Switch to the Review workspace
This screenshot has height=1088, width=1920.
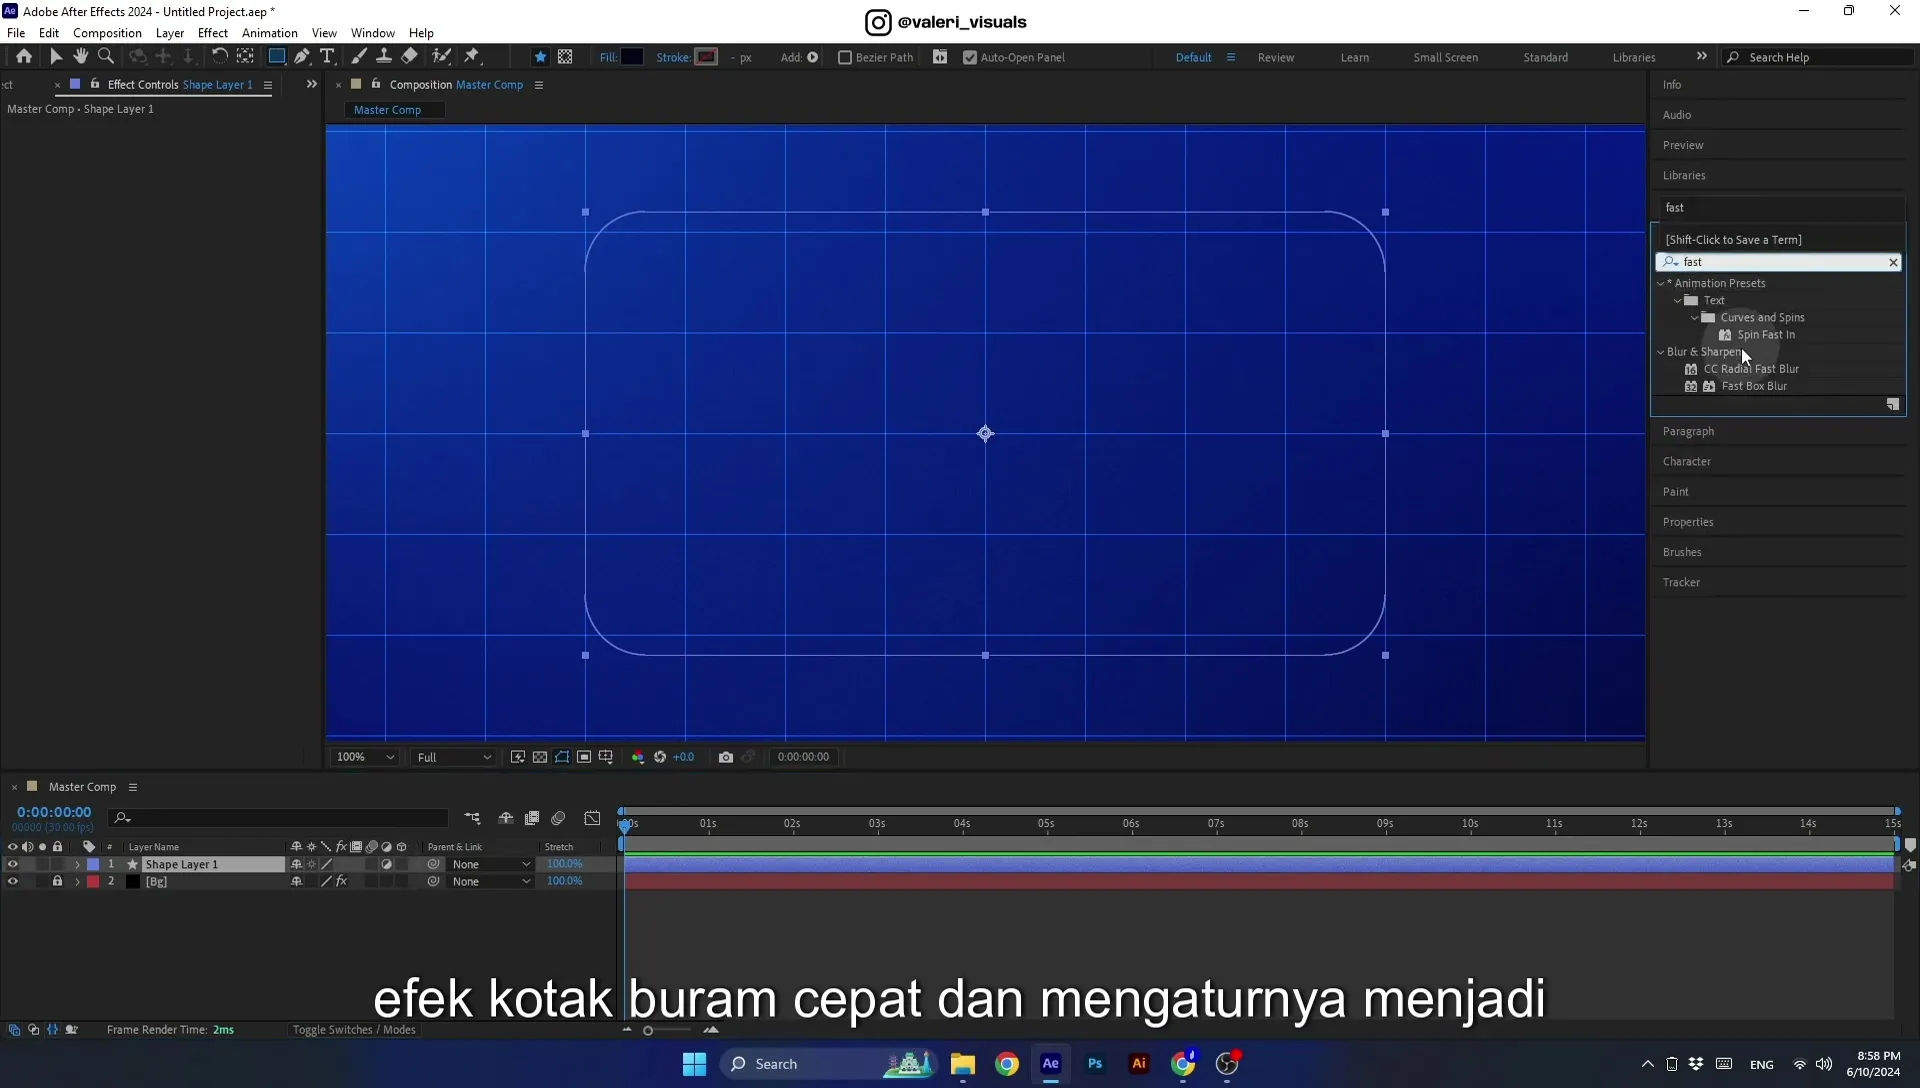[1276, 58]
